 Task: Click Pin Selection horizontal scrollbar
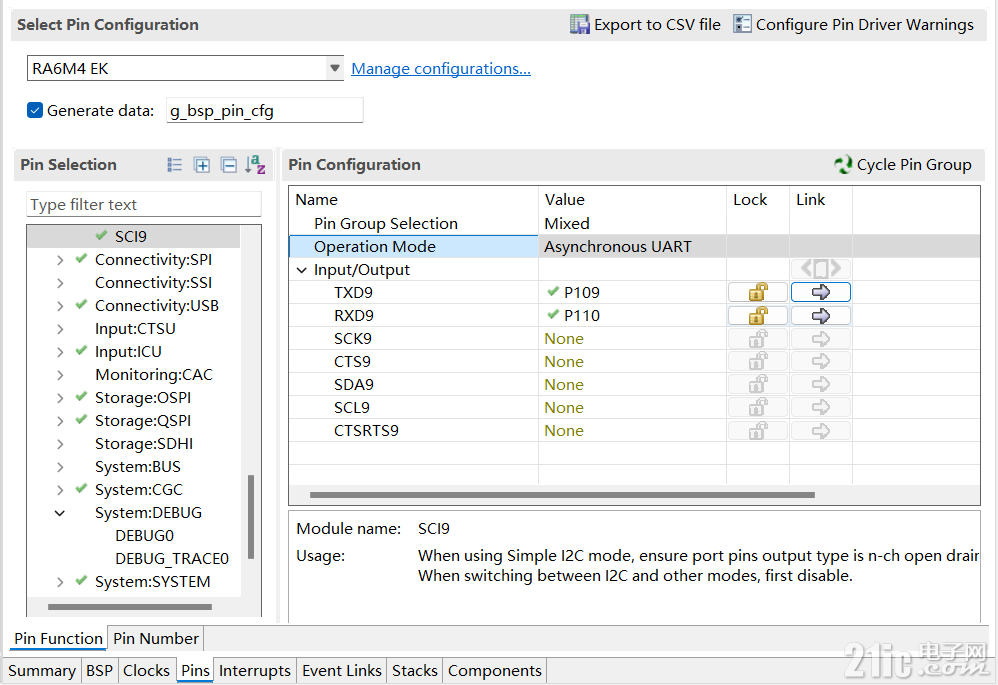130,607
